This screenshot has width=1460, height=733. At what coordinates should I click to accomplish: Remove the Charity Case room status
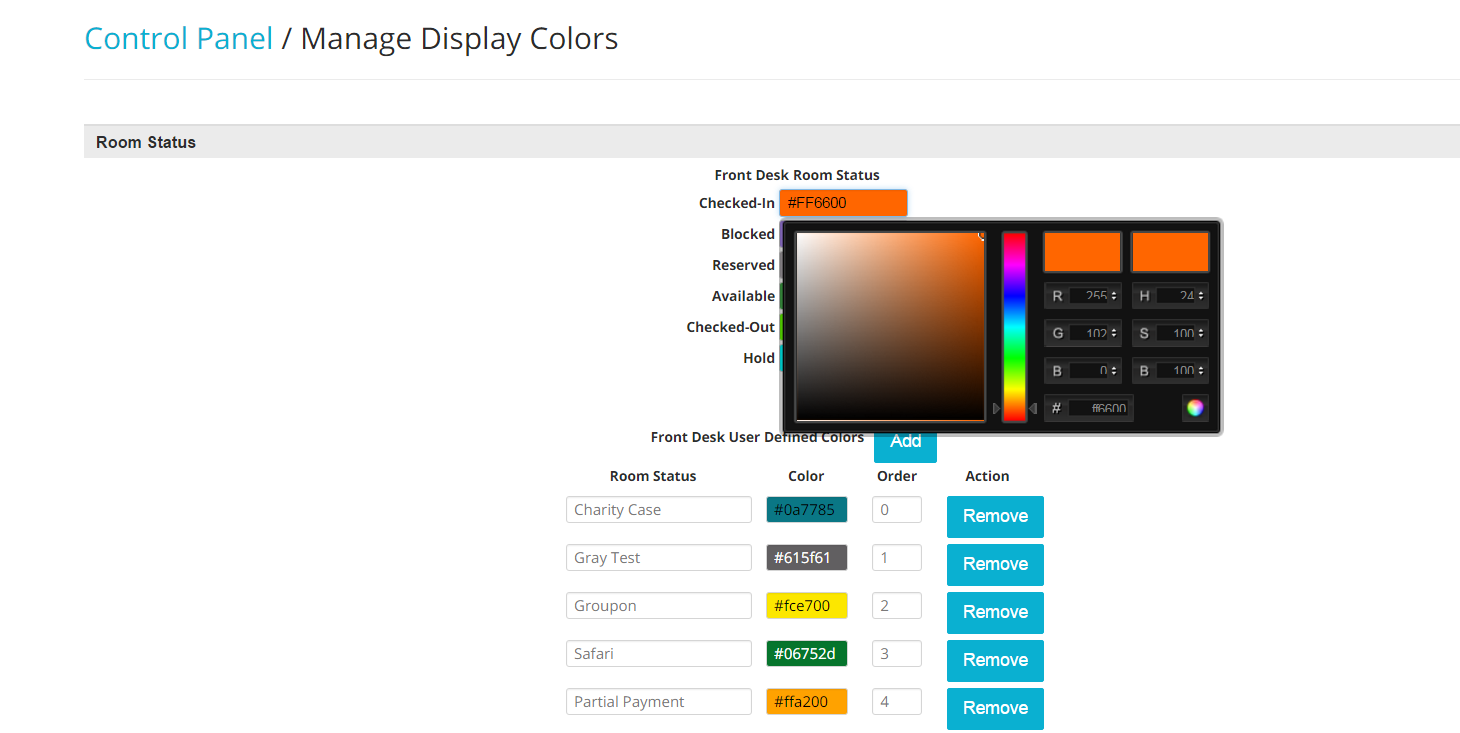(x=995, y=517)
